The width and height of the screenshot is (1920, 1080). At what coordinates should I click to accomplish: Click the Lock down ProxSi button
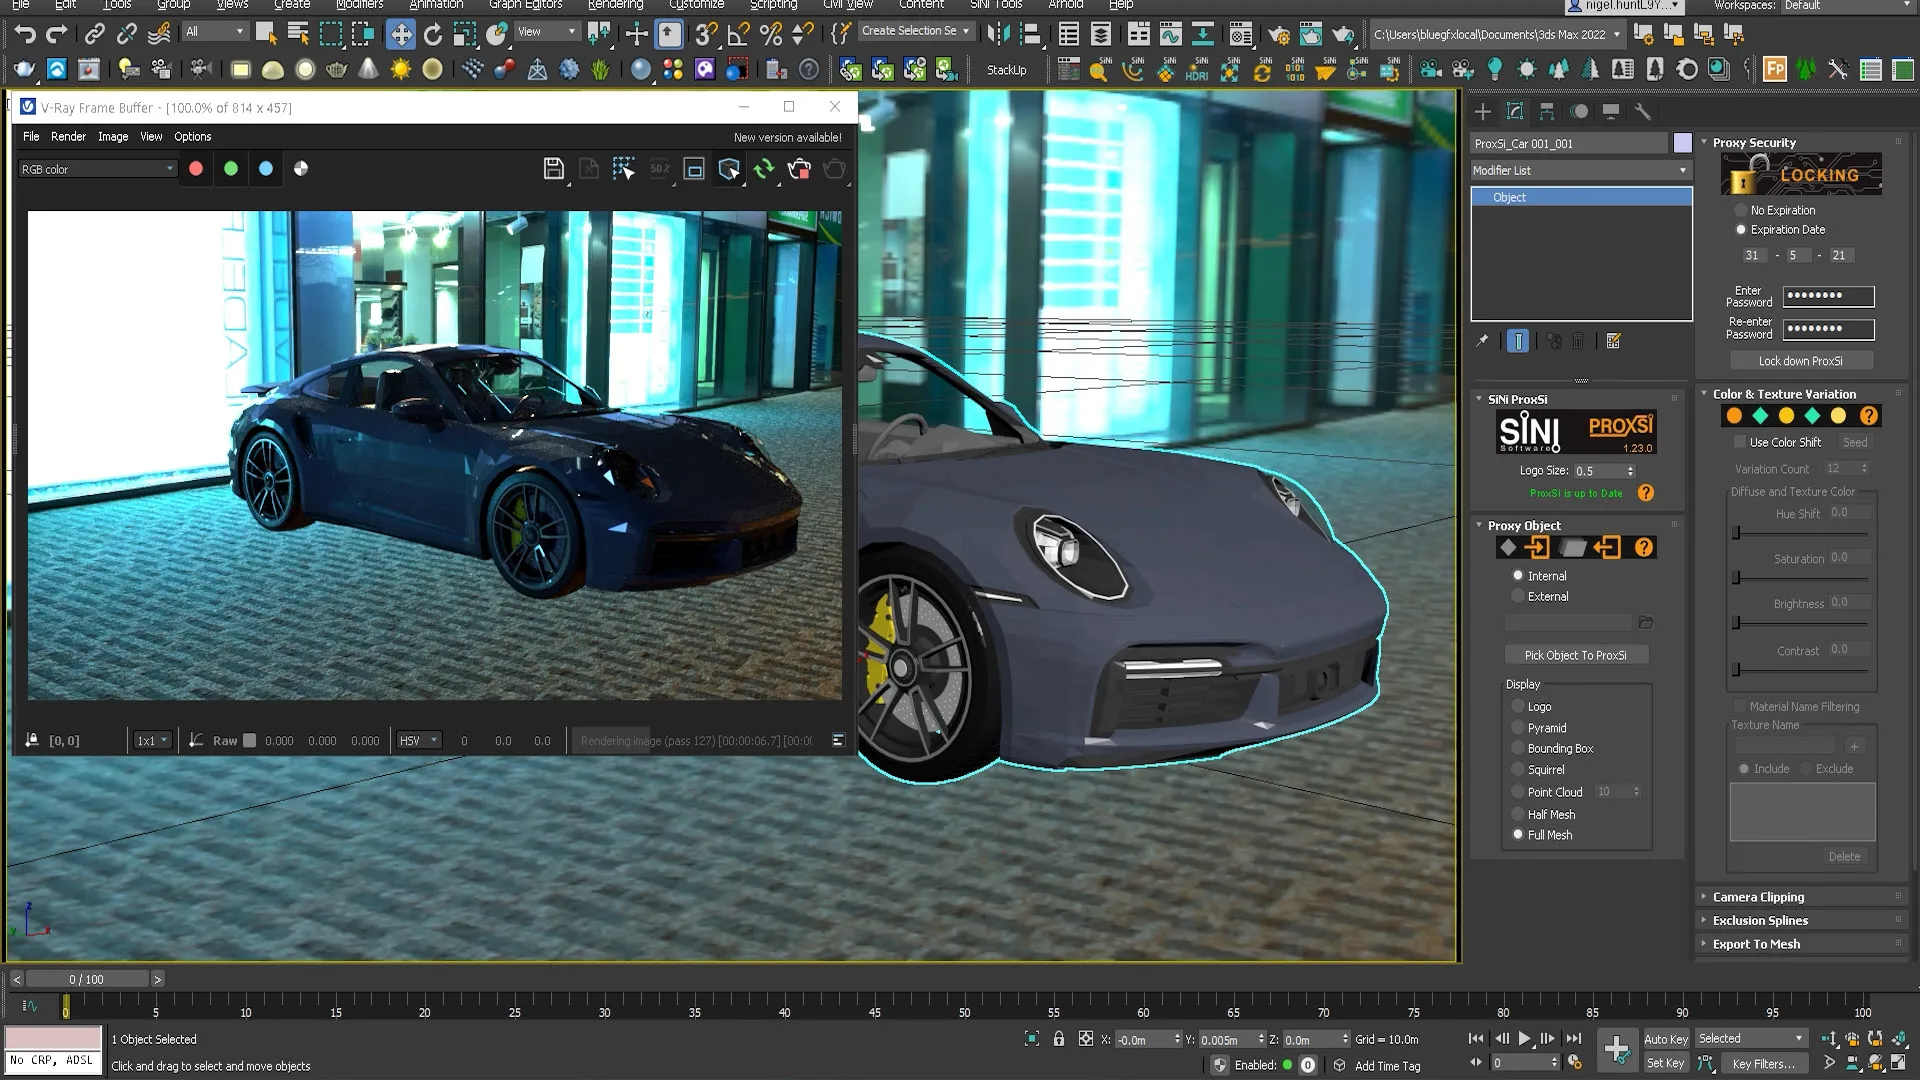pos(1800,361)
